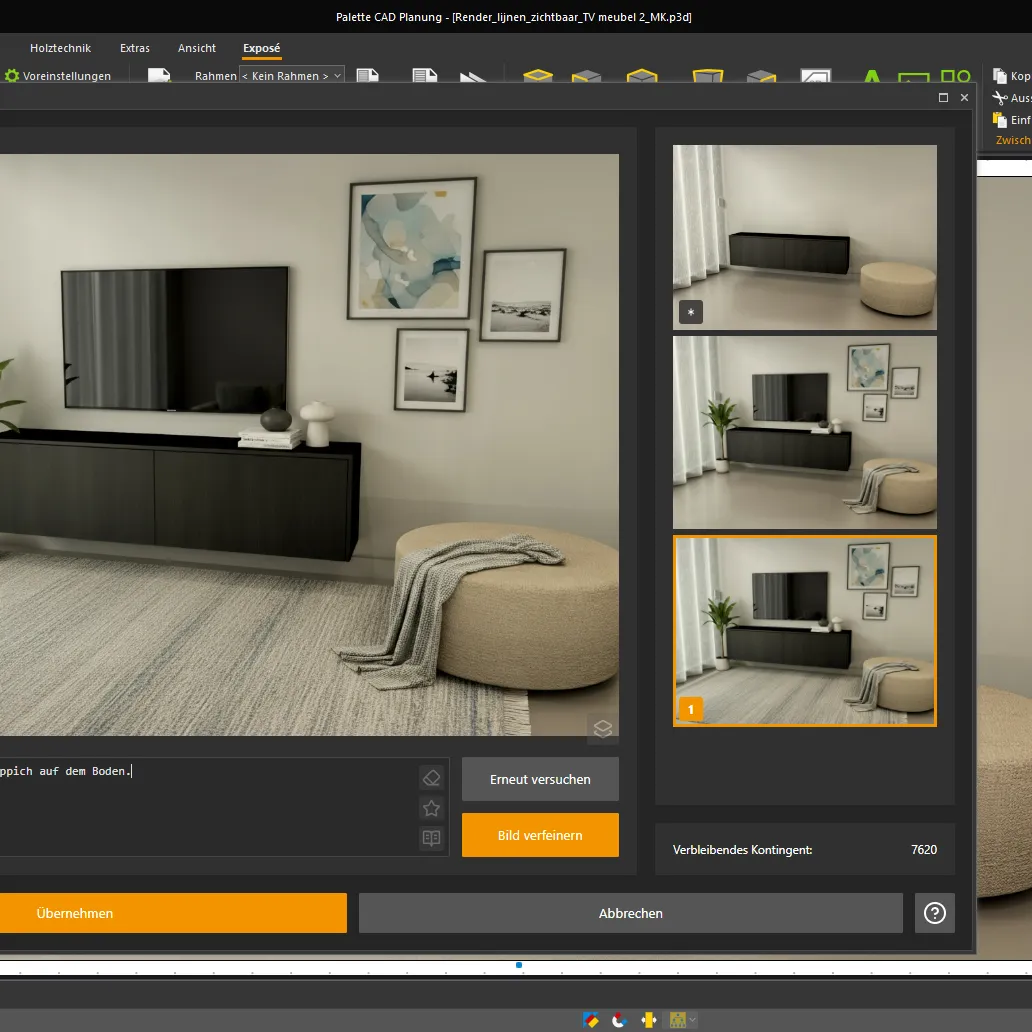Maximize the image dialog window

(943, 97)
